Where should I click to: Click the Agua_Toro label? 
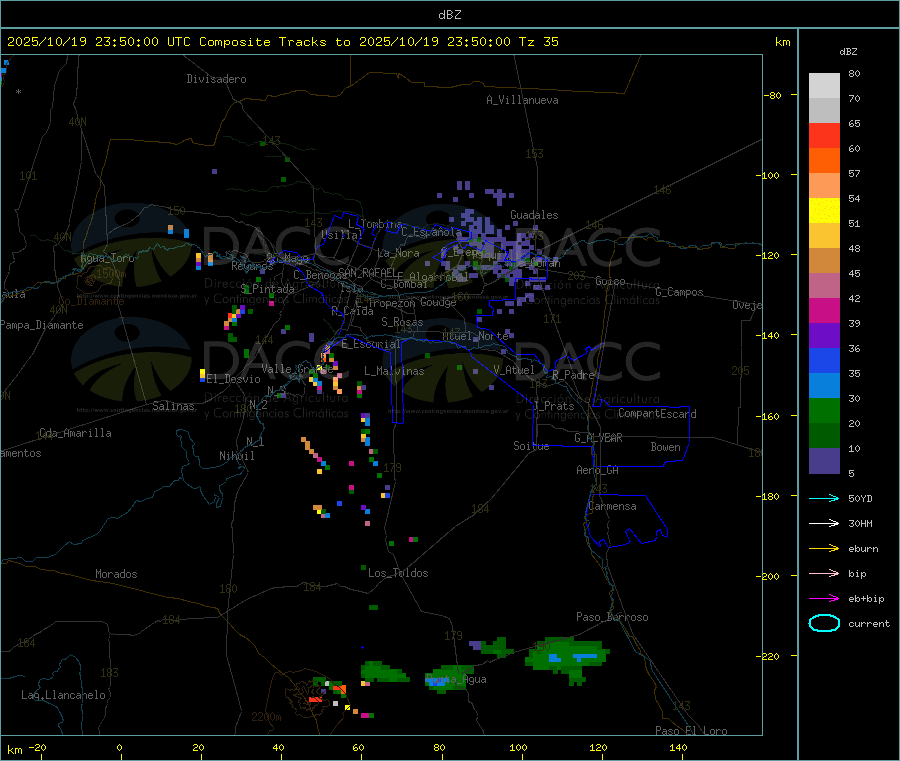point(107,258)
